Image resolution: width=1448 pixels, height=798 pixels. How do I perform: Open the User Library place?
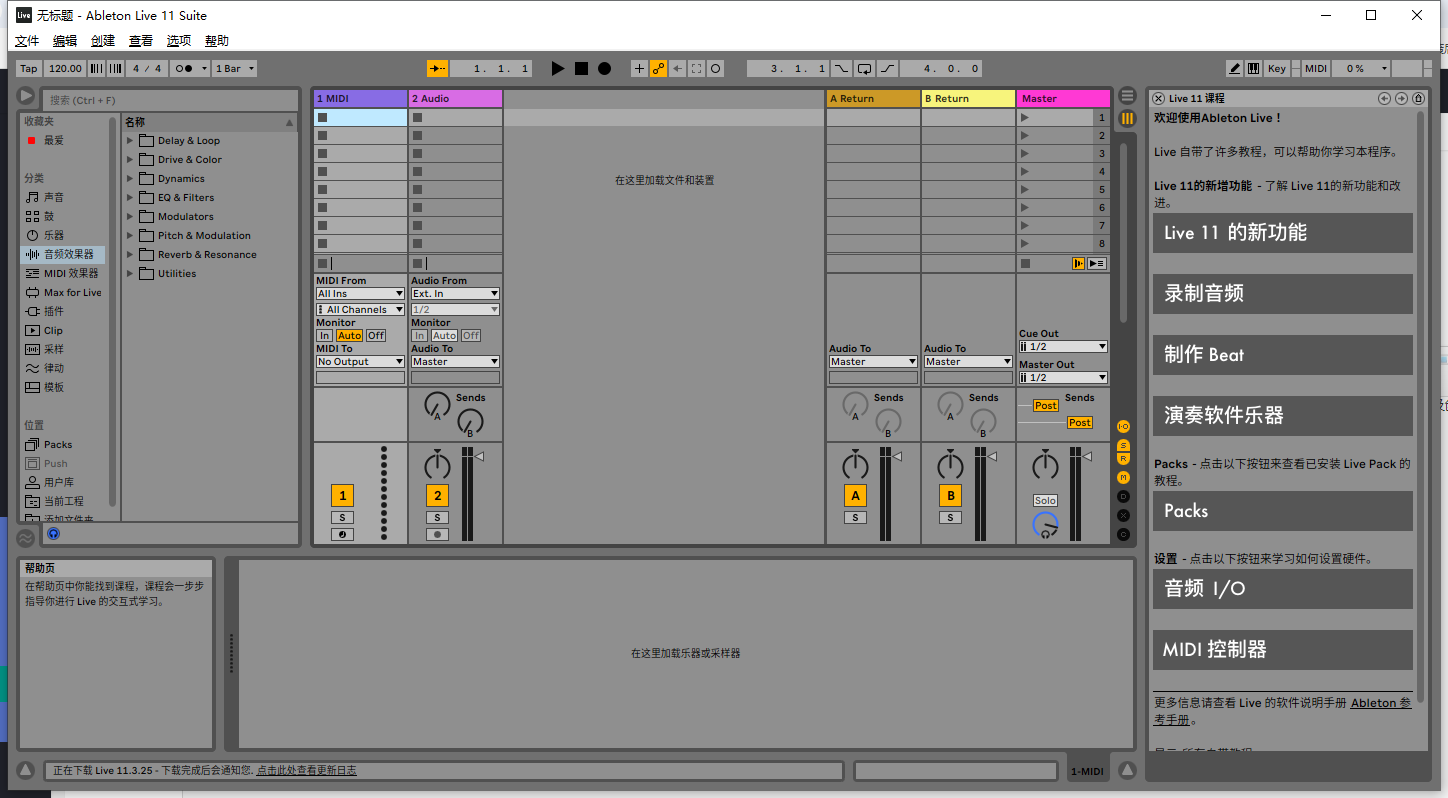(x=59, y=482)
